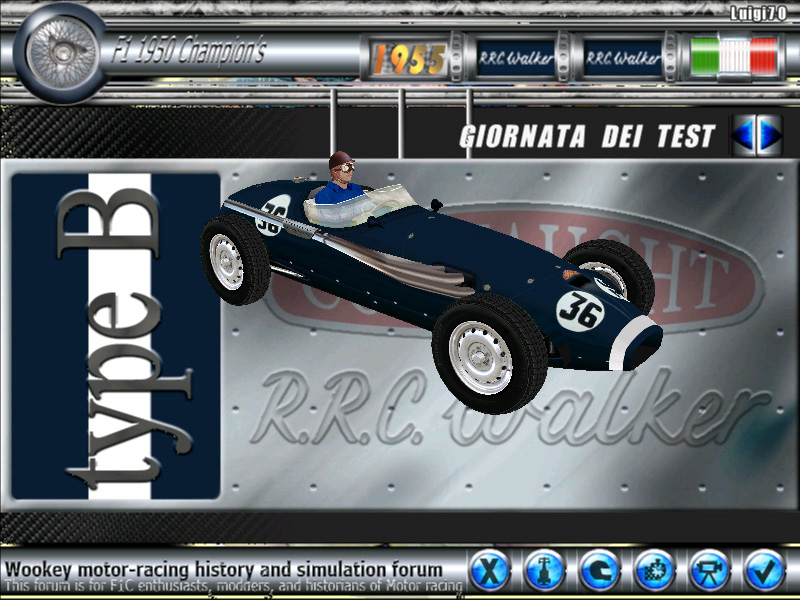Click the 1955 season year panel
The height and width of the screenshot is (600, 800).
[409, 59]
